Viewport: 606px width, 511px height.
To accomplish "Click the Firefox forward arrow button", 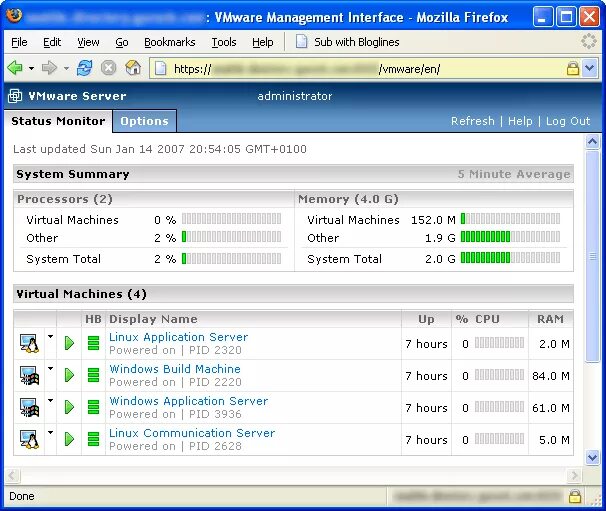I will pos(49,68).
